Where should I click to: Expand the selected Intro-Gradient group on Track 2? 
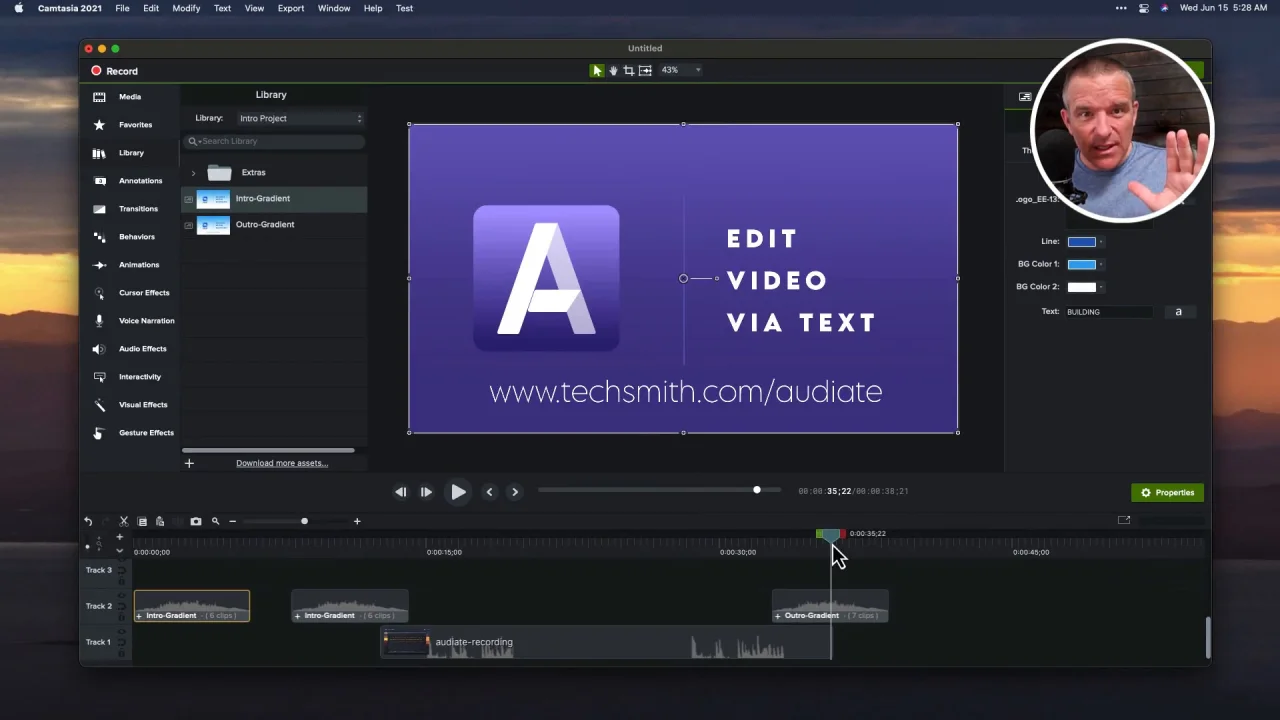pyautogui.click(x=139, y=616)
